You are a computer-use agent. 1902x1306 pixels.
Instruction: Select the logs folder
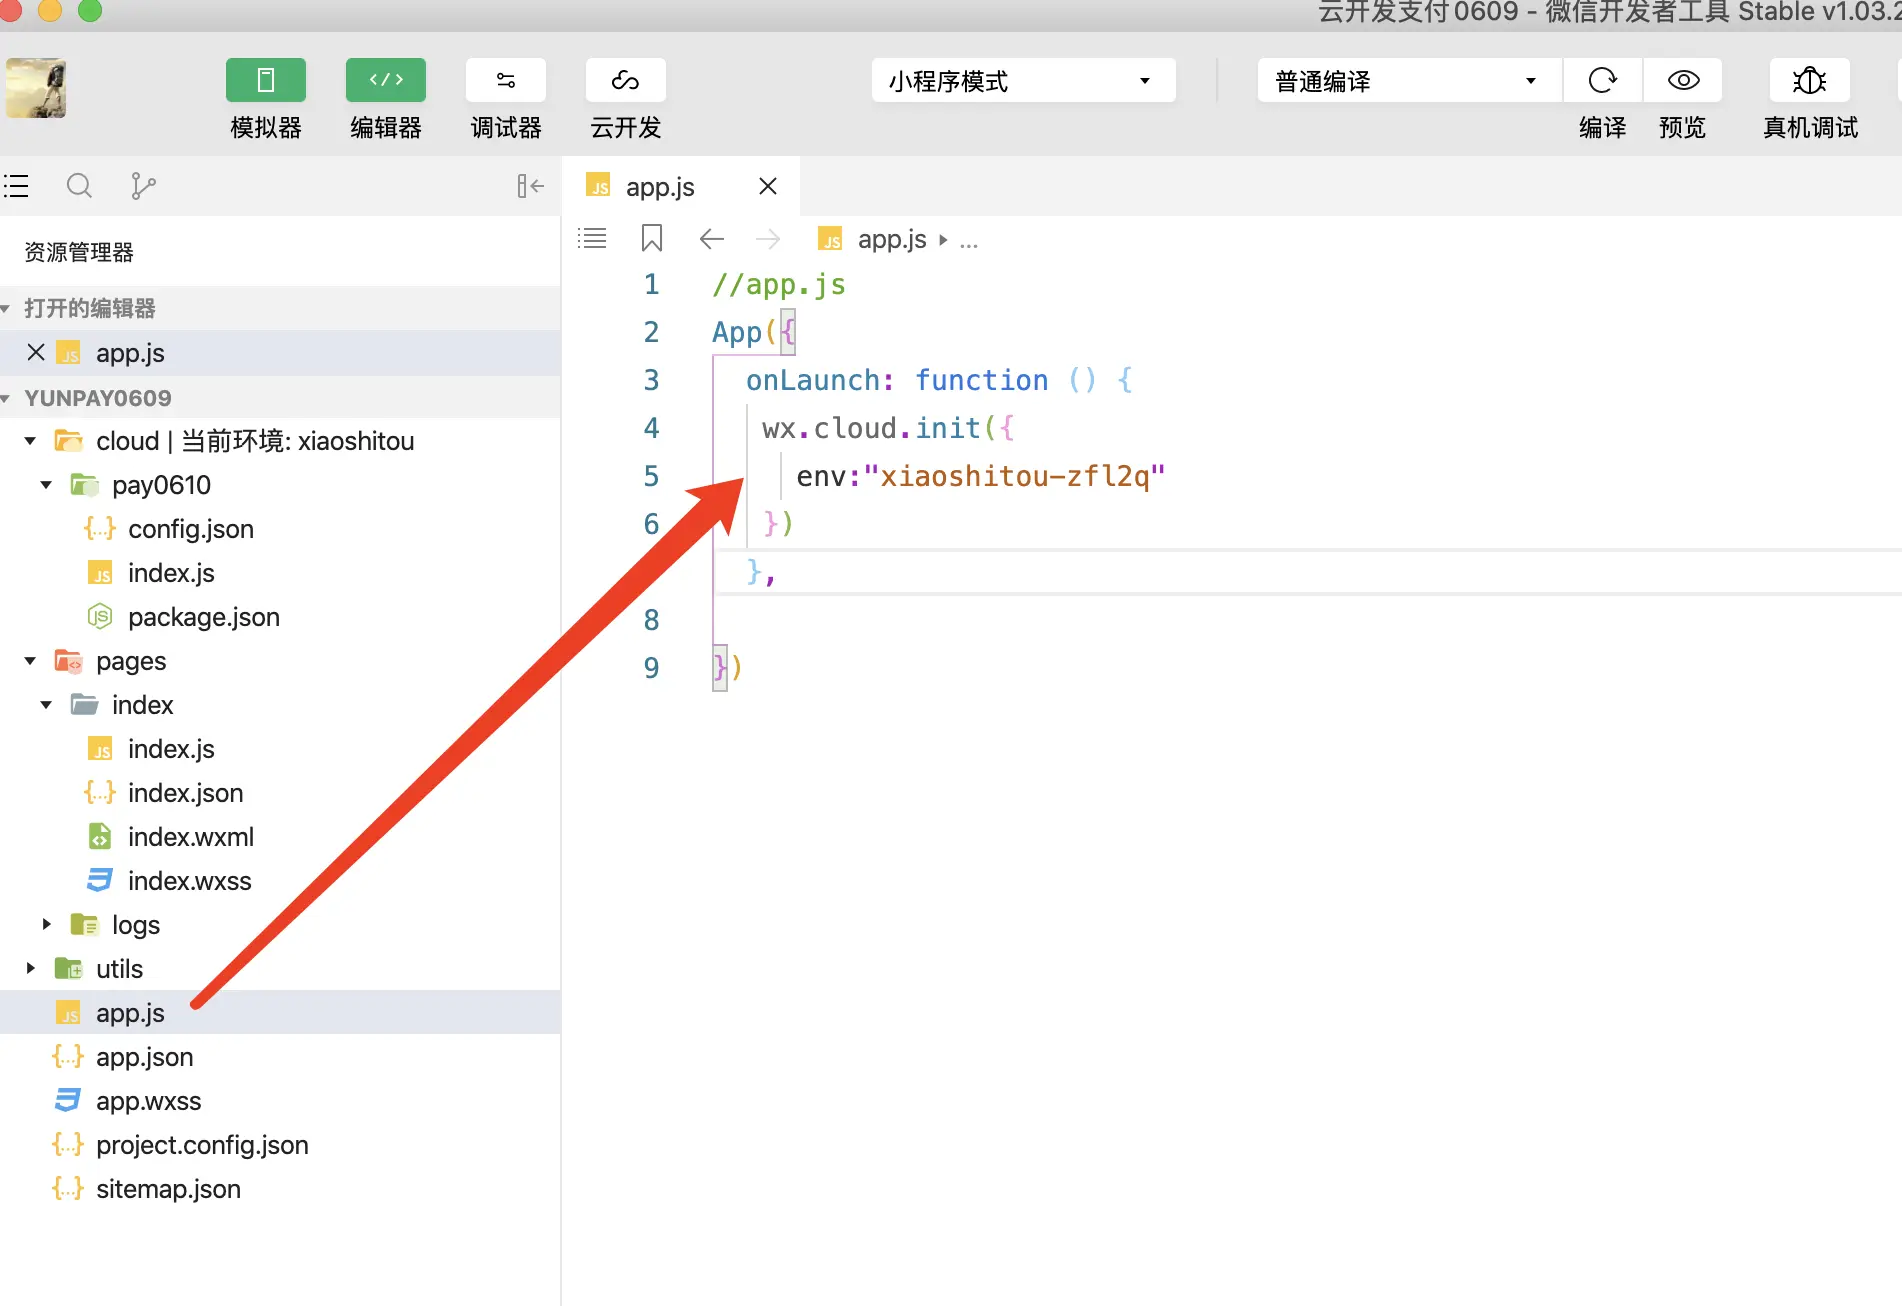280,925
